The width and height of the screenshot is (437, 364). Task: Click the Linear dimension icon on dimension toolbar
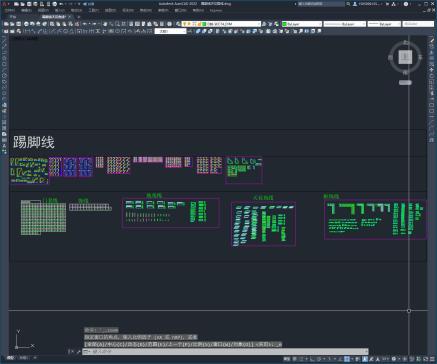pyautogui.click(x=27, y=31)
